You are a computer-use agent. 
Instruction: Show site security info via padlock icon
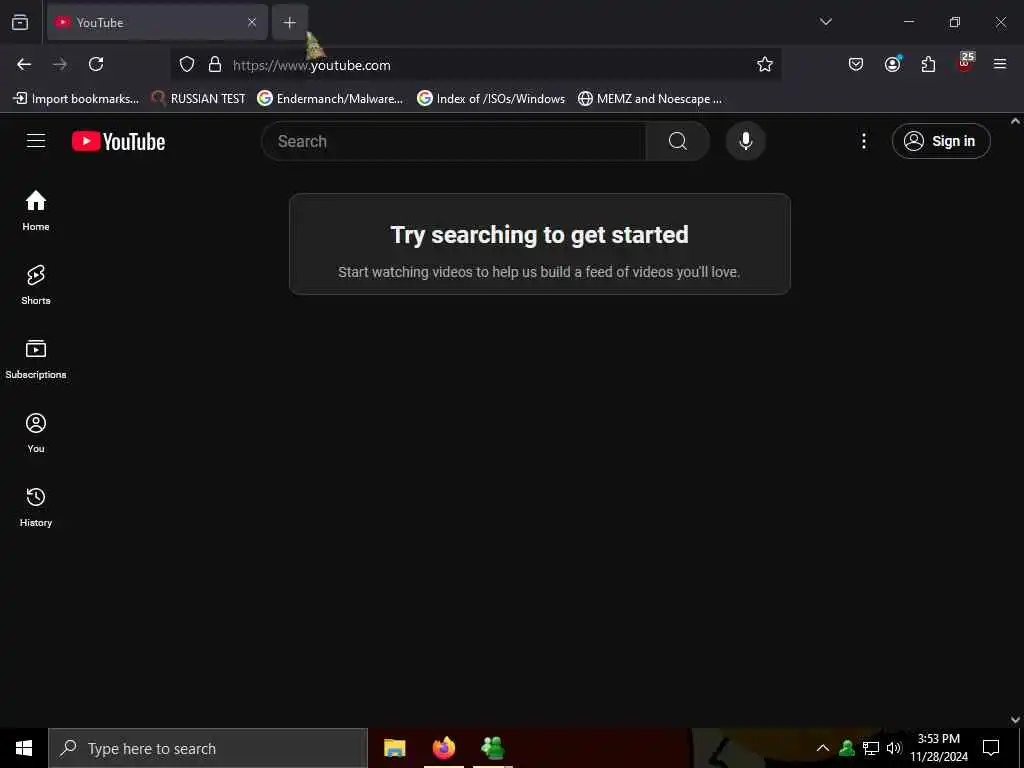point(215,65)
